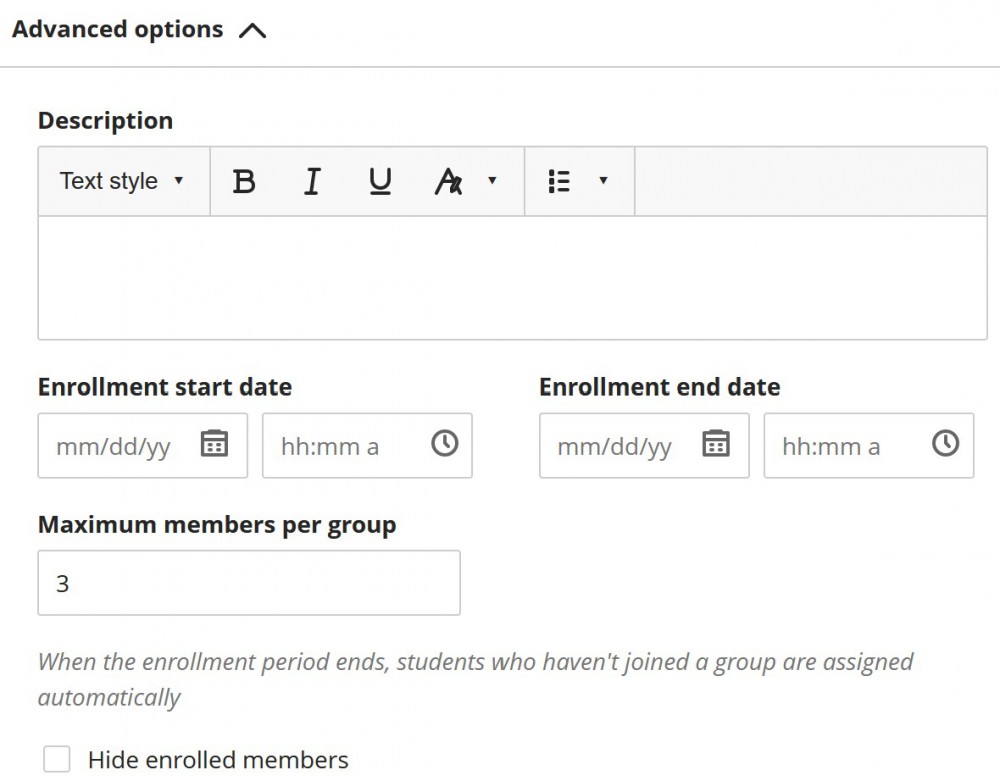1000x781 pixels.
Task: Collapse the Advanced options section
Action: click(252, 30)
